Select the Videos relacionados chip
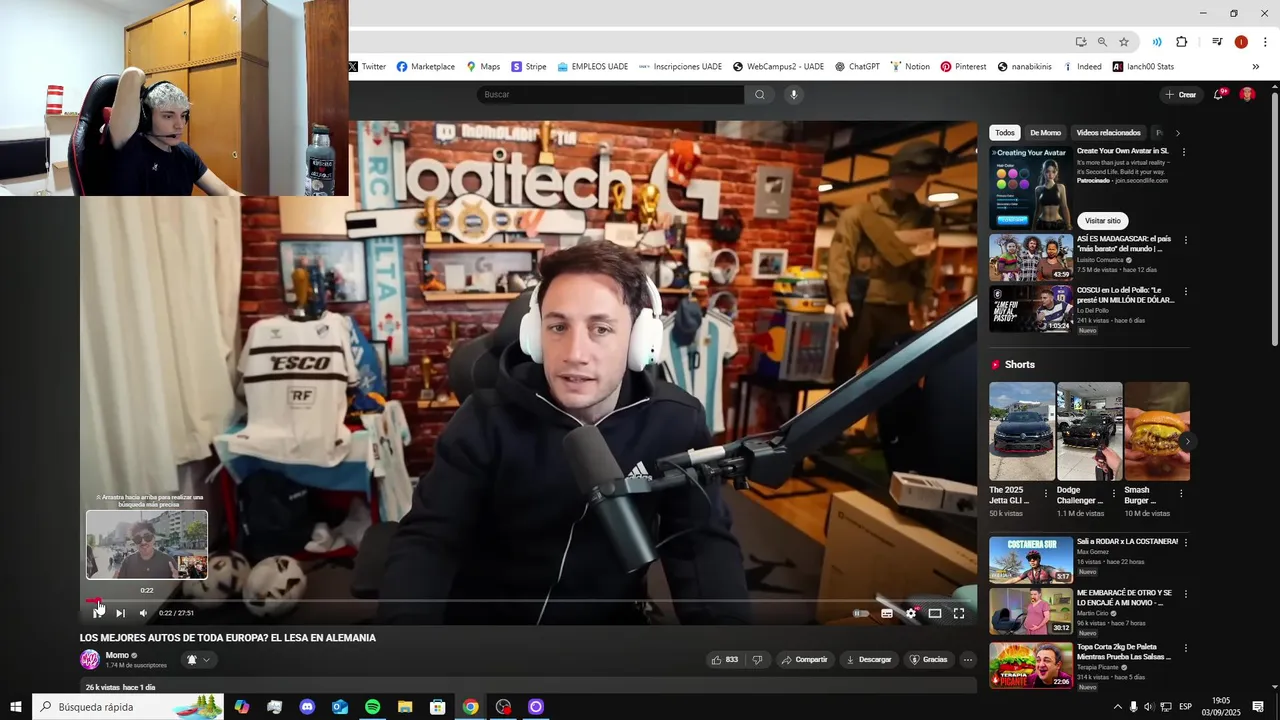Screen dimensions: 1280x720 pyautogui.click(x=1108, y=133)
